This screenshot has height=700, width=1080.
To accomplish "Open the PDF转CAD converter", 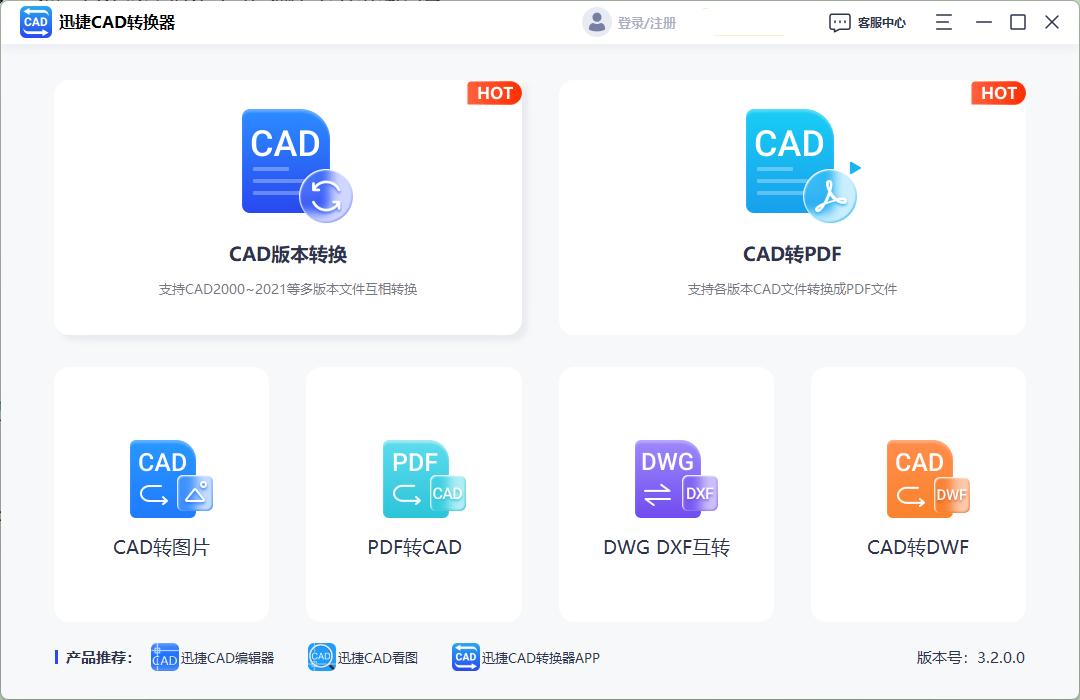I will click(413, 493).
